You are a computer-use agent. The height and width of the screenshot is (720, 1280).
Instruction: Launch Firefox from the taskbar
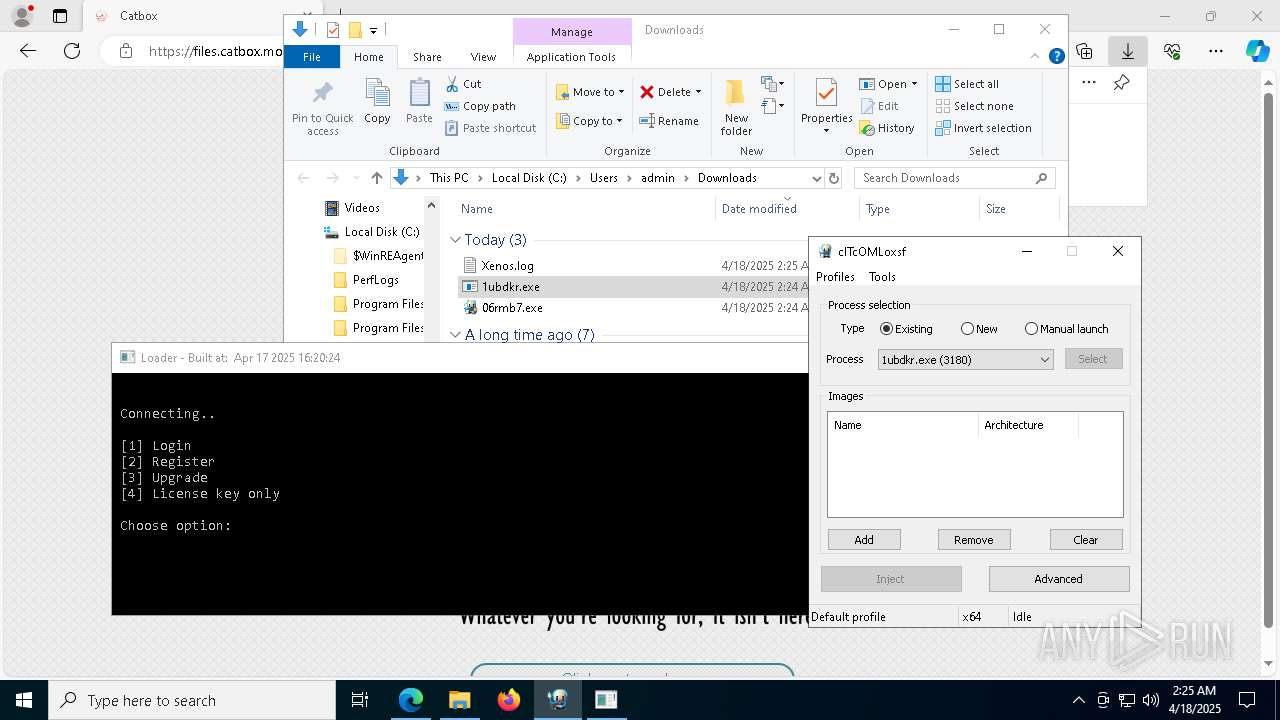click(508, 700)
